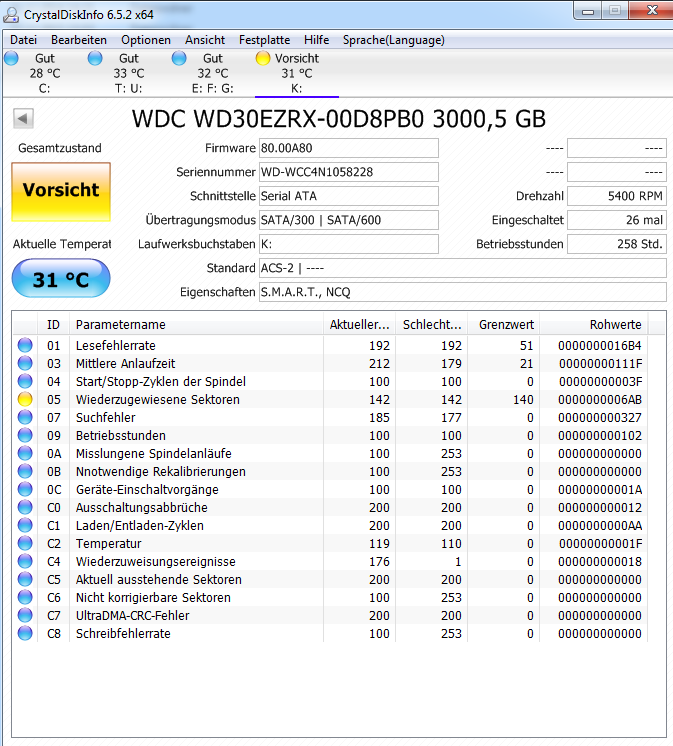Open the Bearbeiten menu

pyautogui.click(x=79, y=40)
